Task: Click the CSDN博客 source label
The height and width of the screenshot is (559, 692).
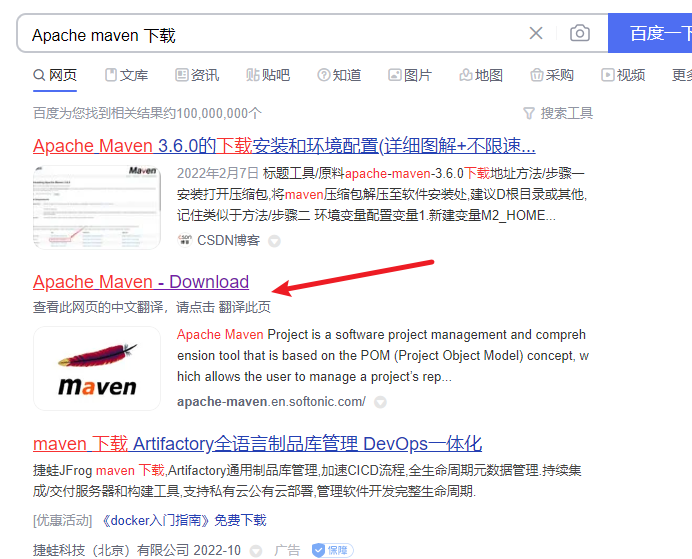Action: 228,240
